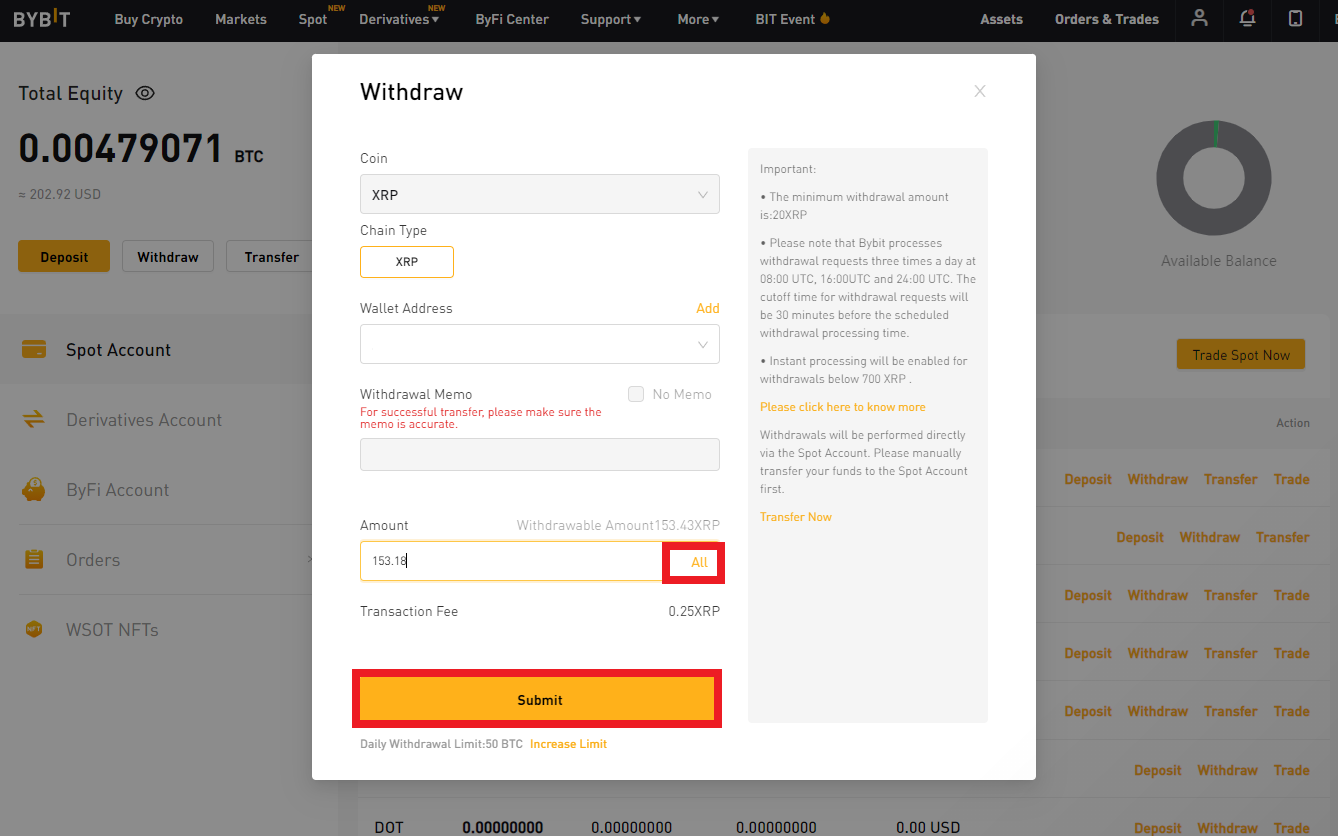
Task: Expand the Wallet Address dropdown
Action: click(540, 344)
